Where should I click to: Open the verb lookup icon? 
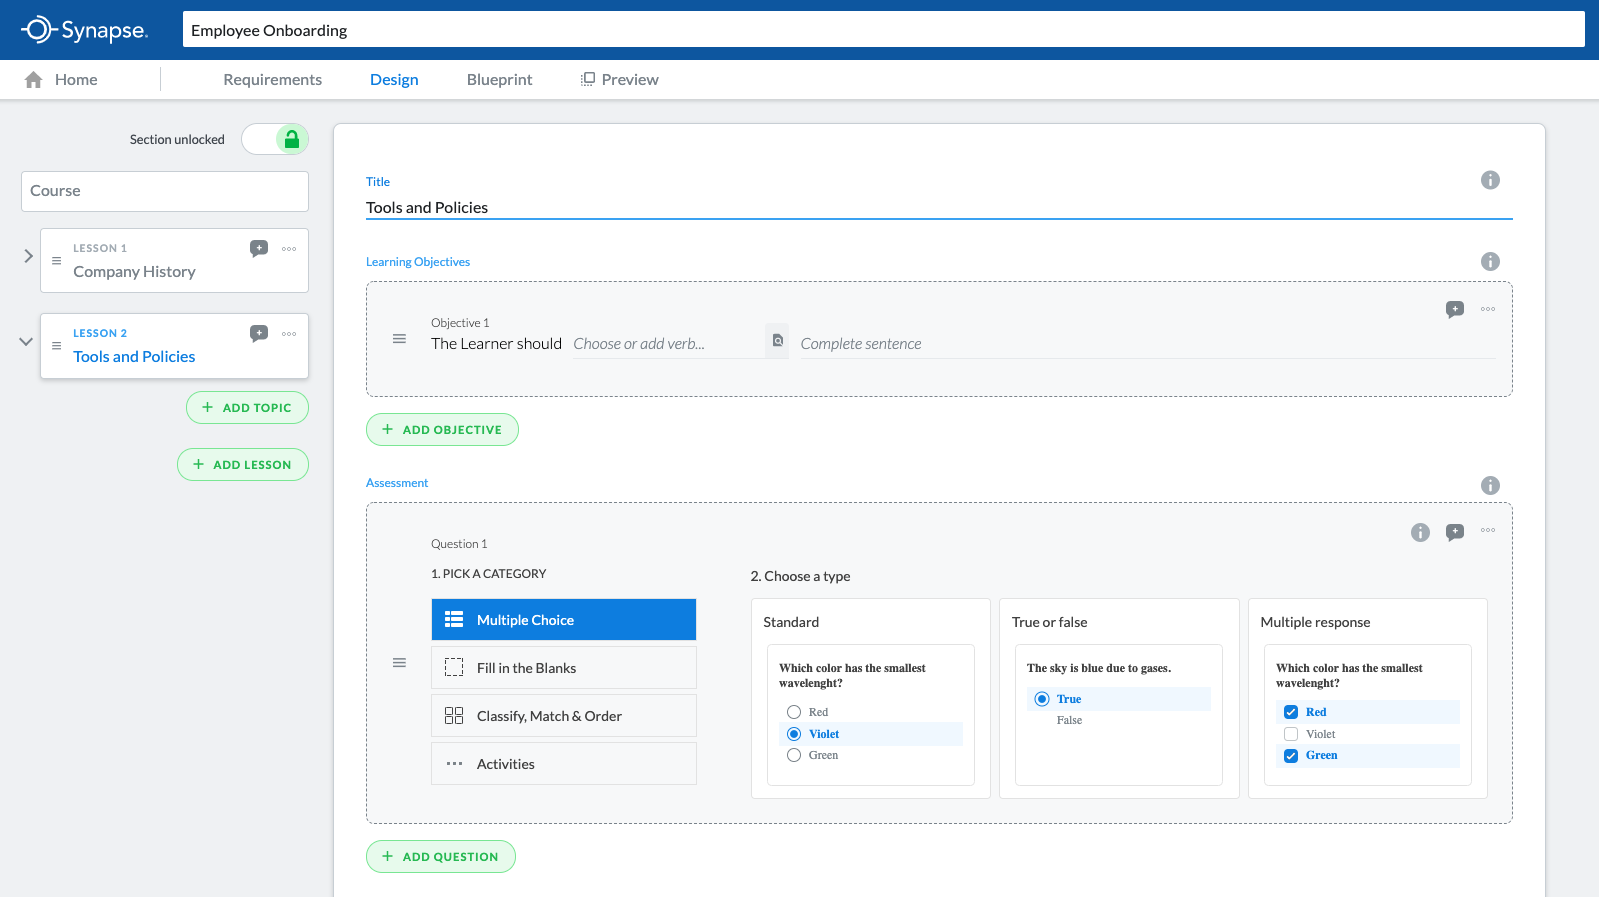click(777, 341)
